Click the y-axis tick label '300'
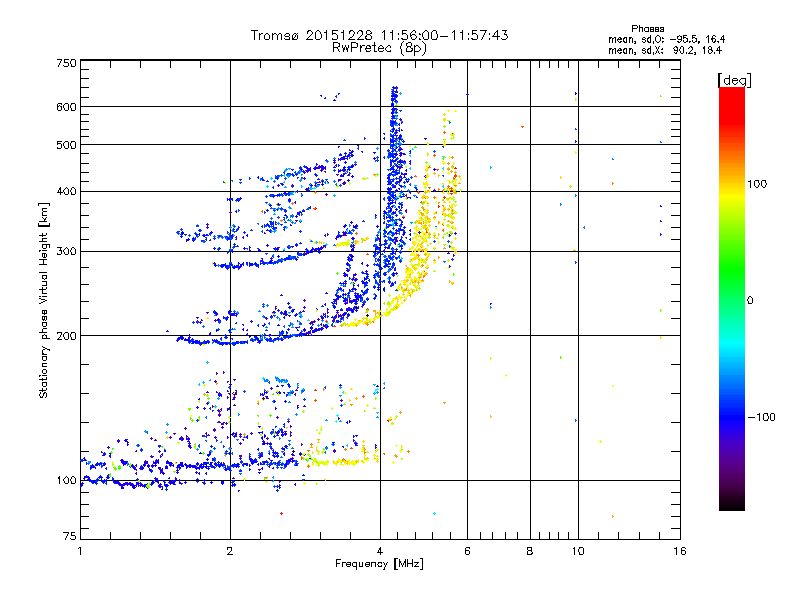800x600 pixels. 67,252
